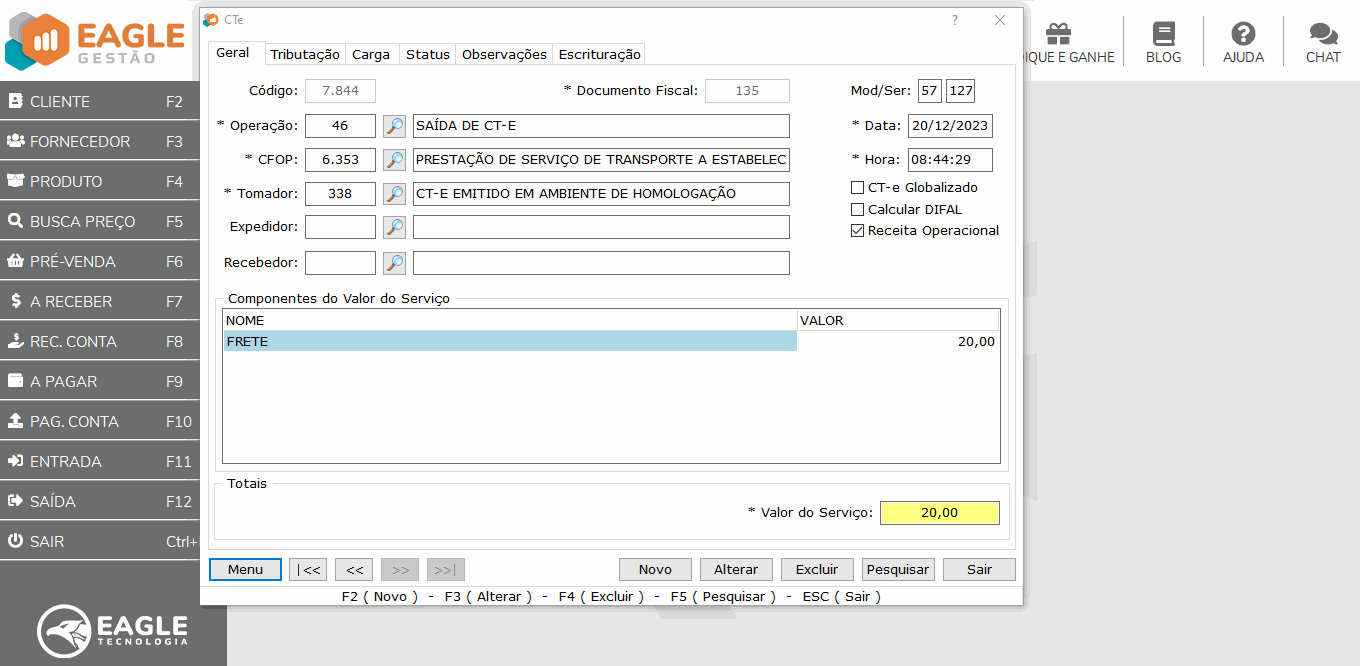
Task: Switch to the Status tab
Action: [427, 54]
